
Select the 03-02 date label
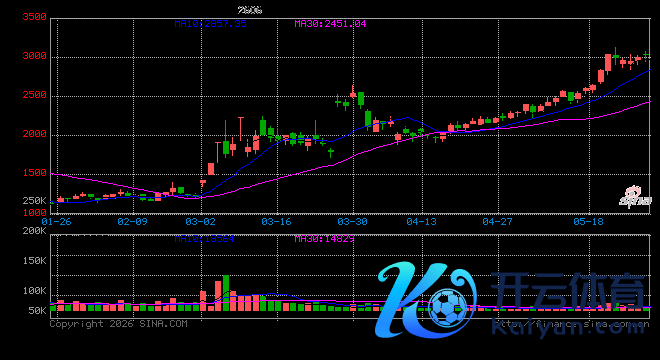click(x=200, y=222)
